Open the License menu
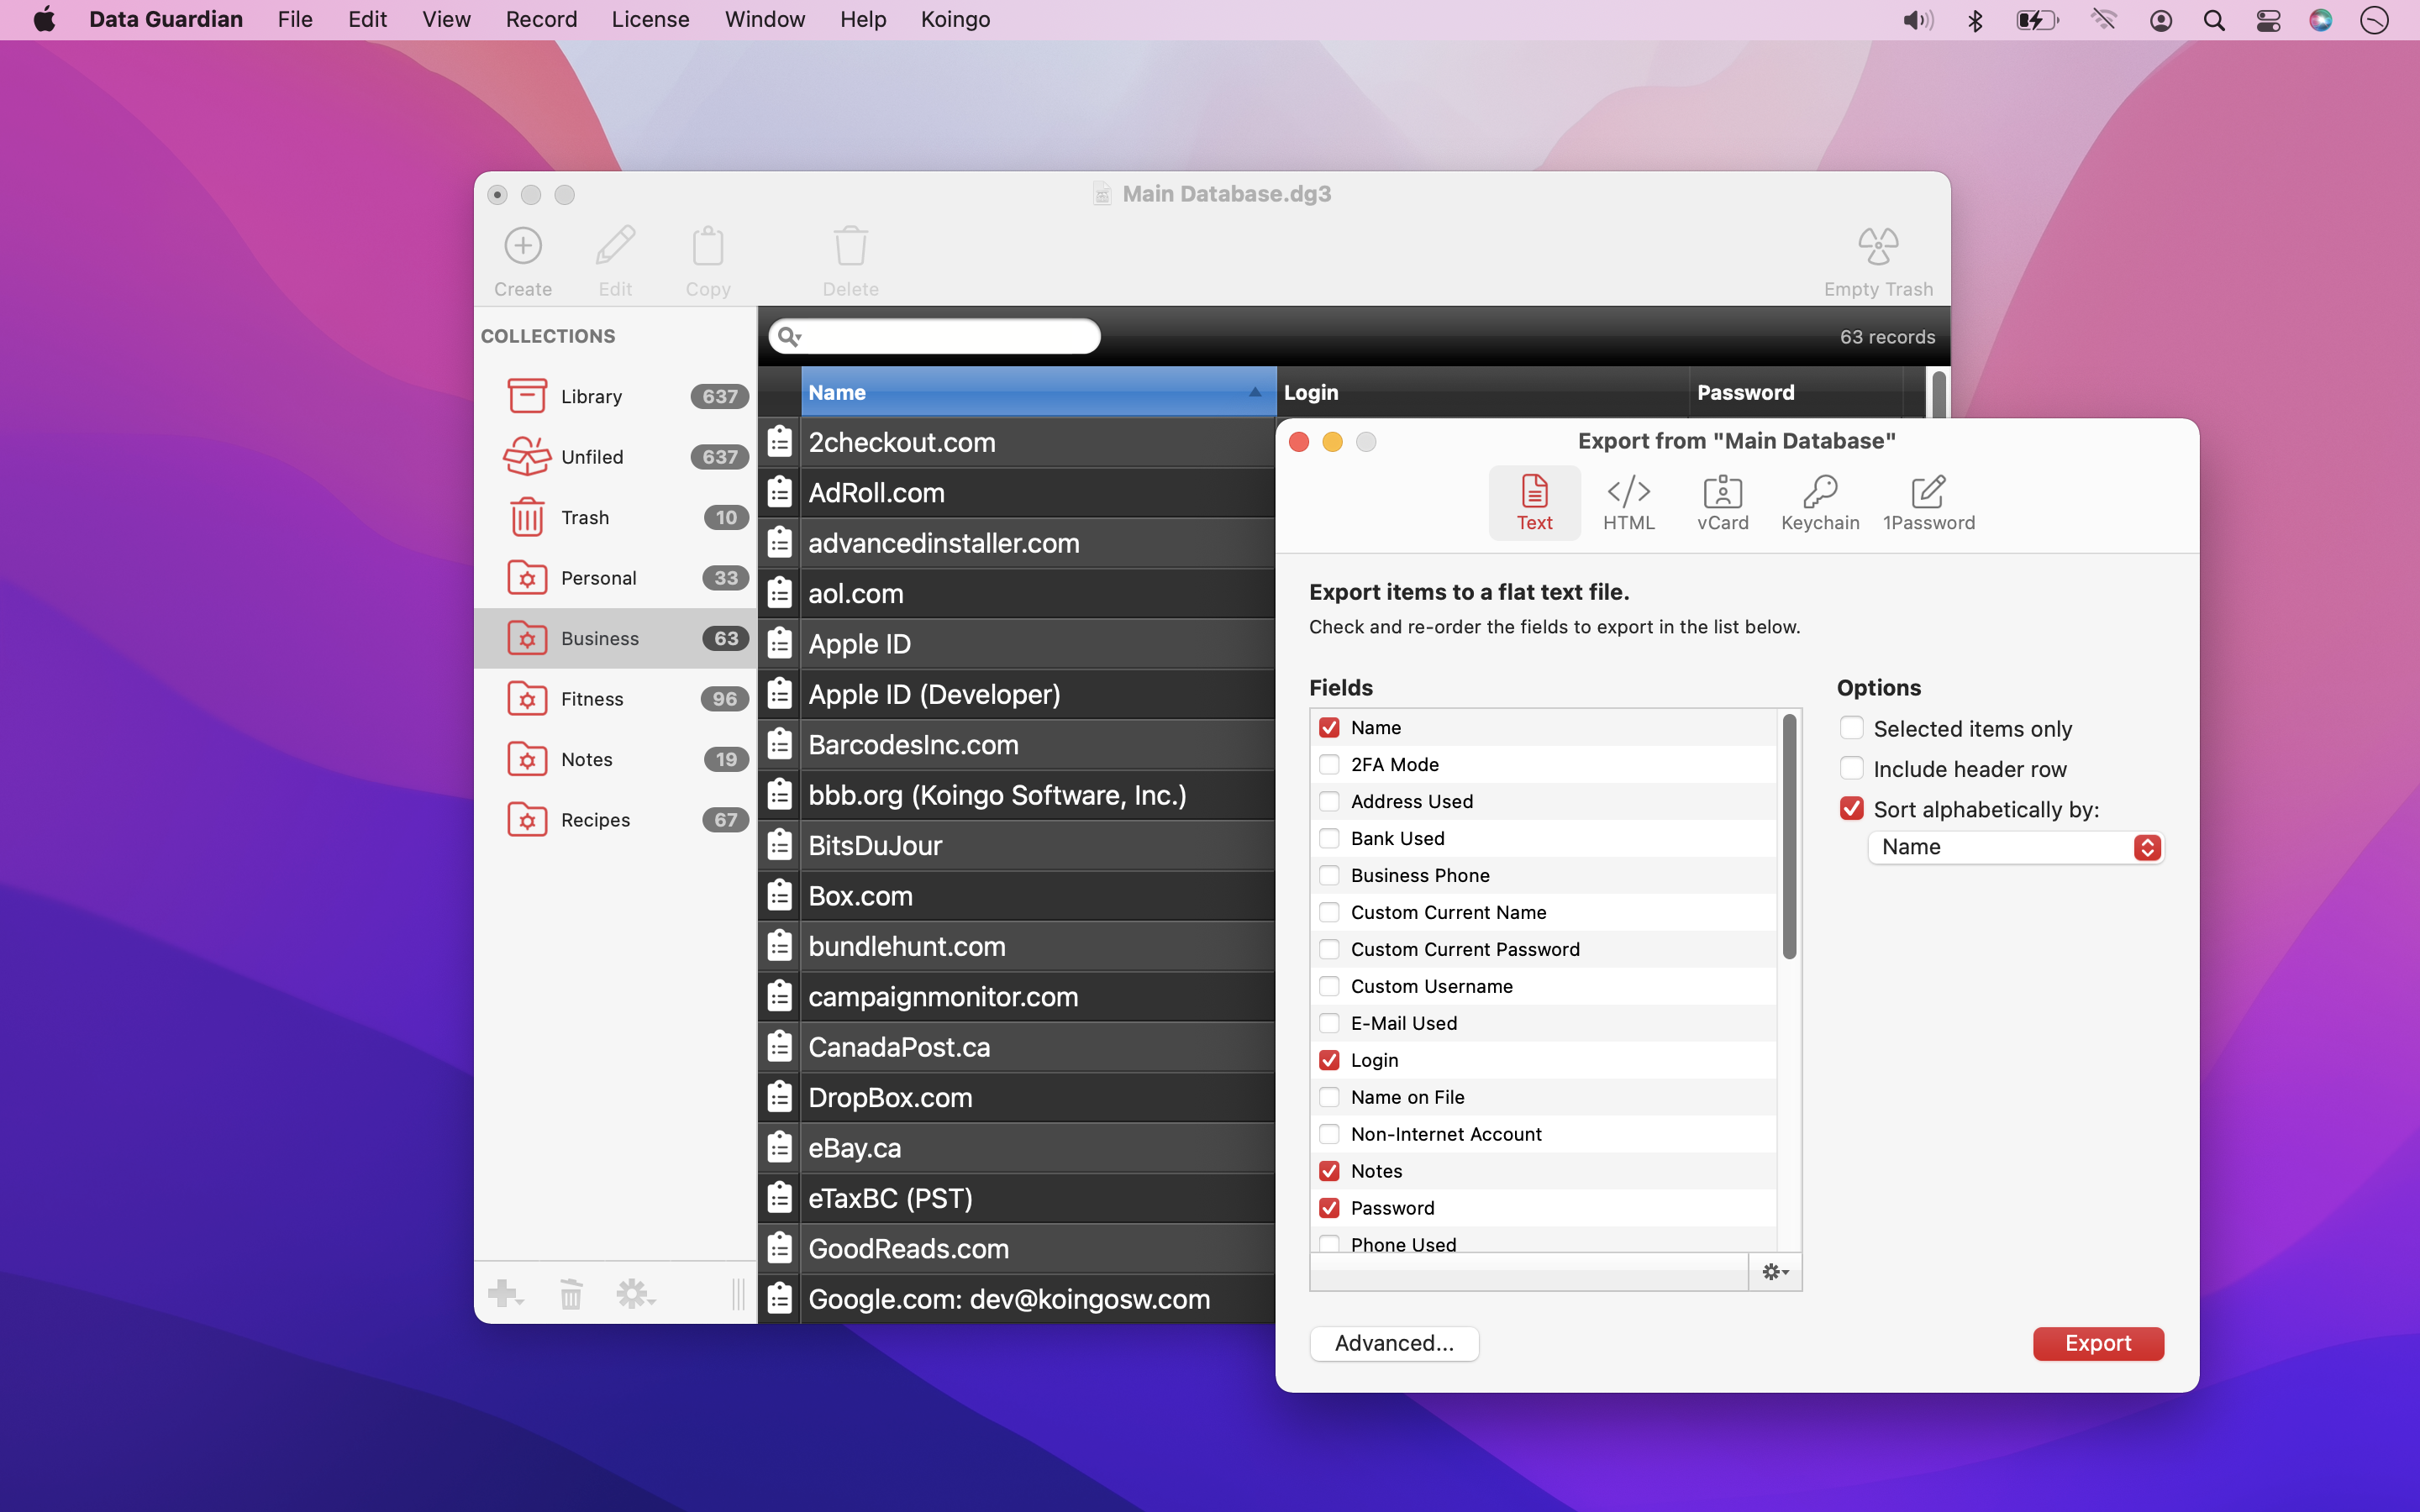2420x1512 pixels. (x=650, y=20)
